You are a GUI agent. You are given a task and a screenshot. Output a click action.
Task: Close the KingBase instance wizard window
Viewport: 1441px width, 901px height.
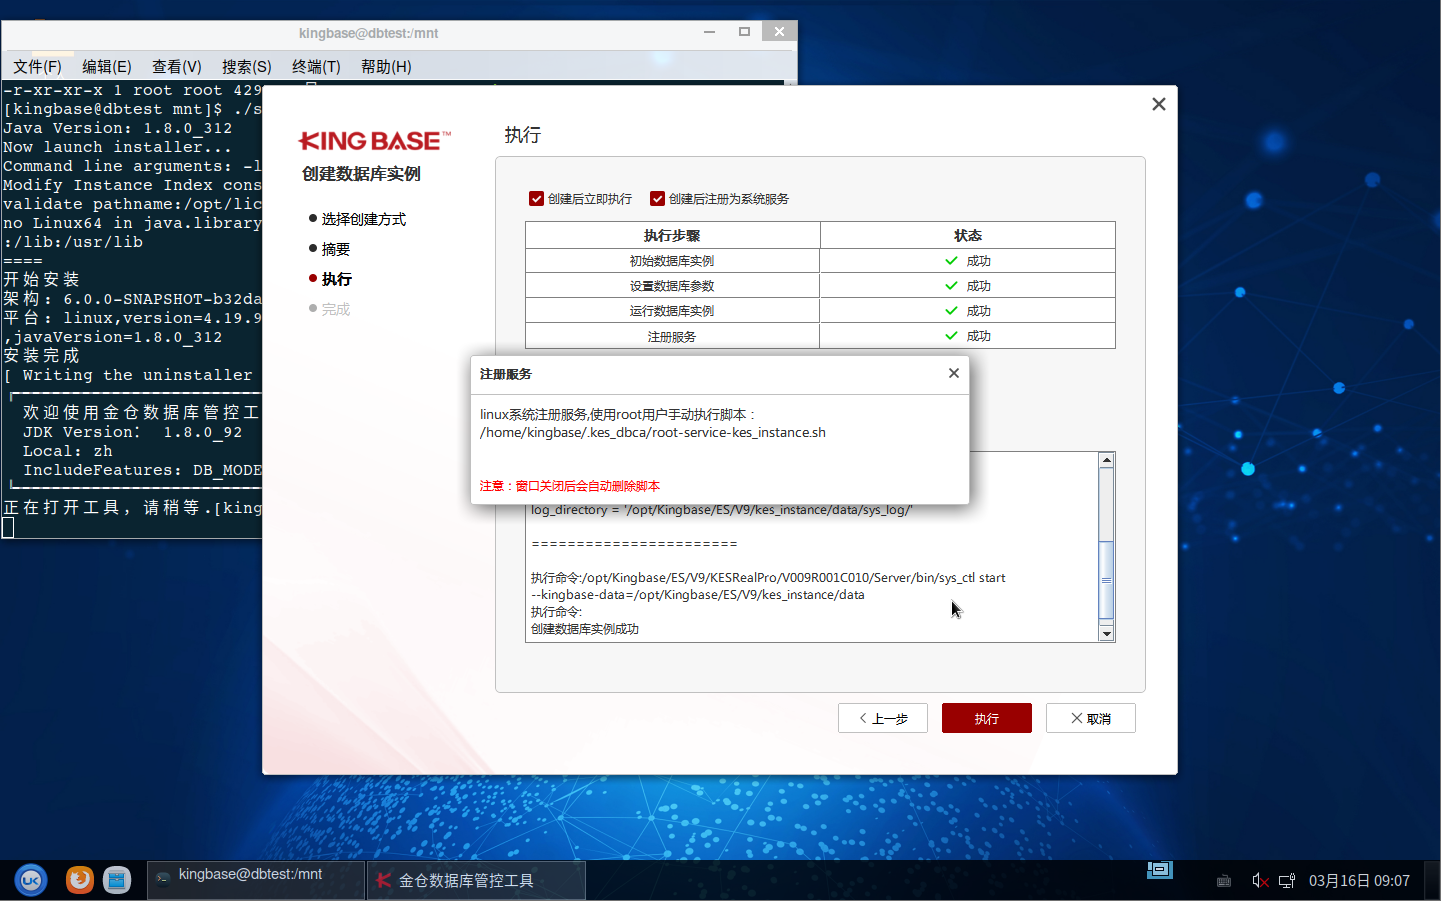pos(1159,104)
